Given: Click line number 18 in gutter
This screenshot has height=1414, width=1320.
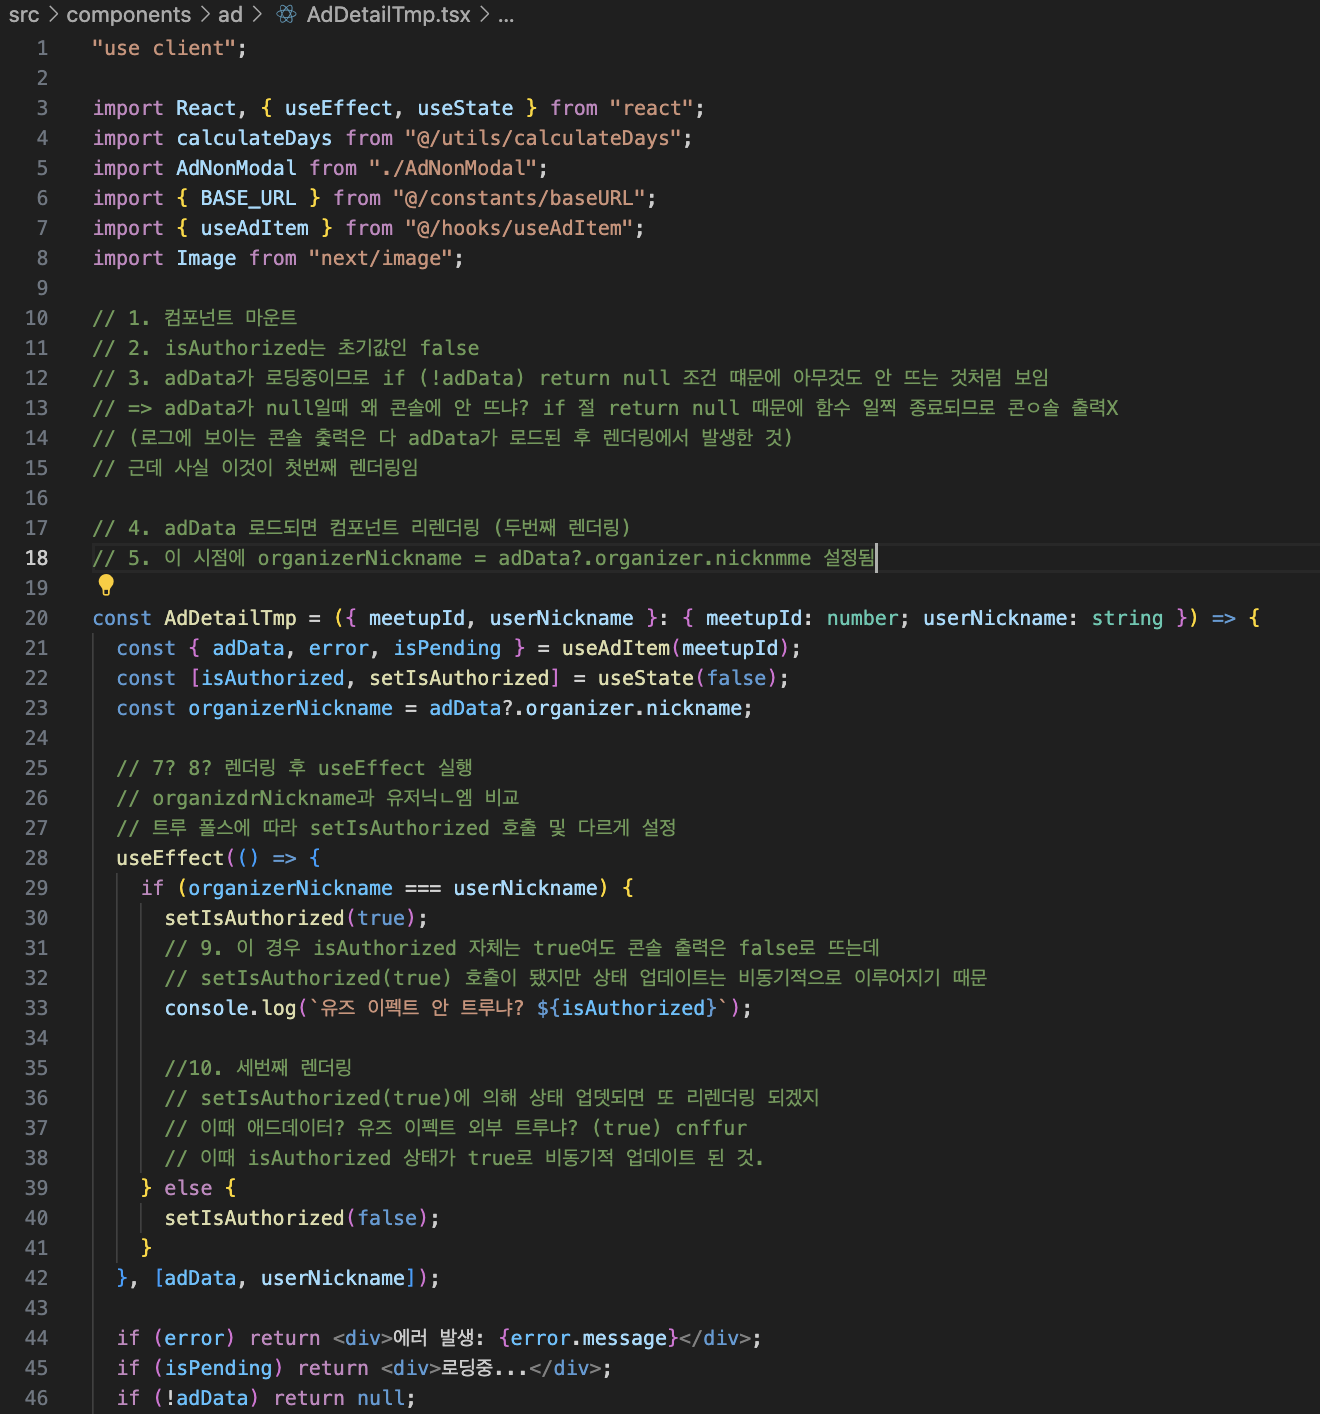Looking at the screenshot, I should [x=36, y=558].
